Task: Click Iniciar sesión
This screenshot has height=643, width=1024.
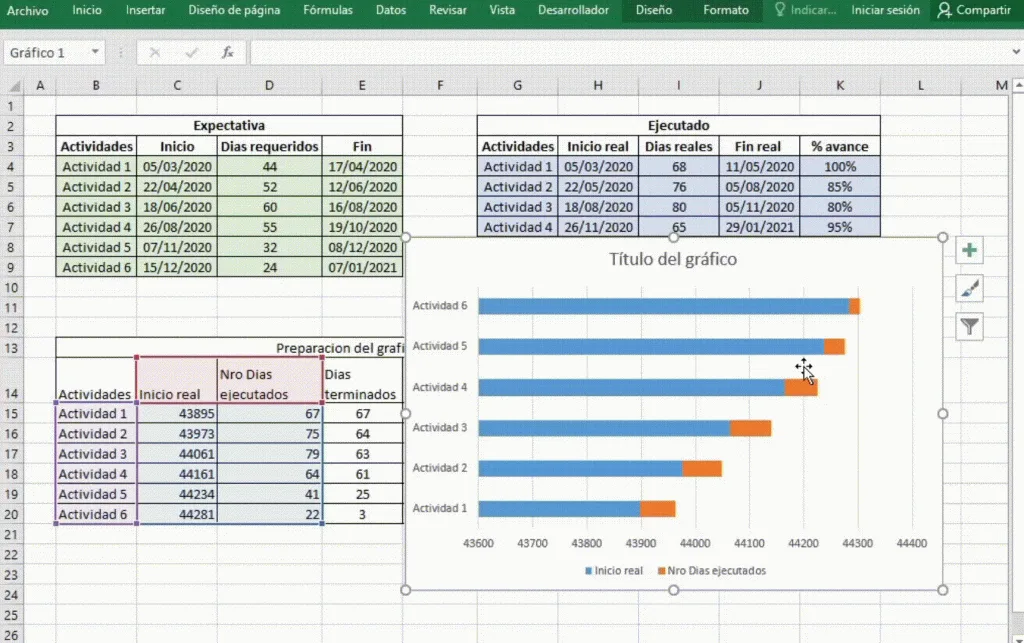Action: [x=885, y=10]
